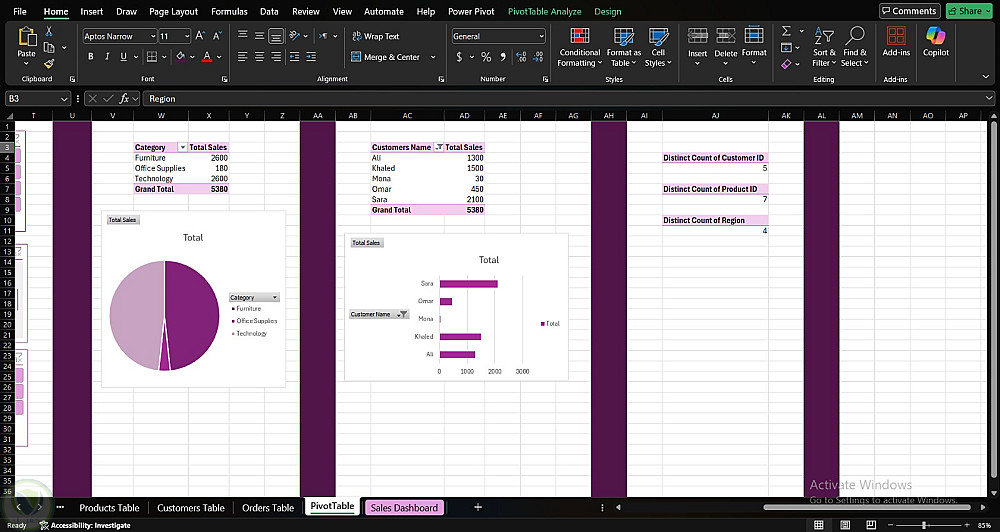Open Sort & Filter menu
Image resolution: width=1000 pixels, height=532 pixels.
click(824, 48)
